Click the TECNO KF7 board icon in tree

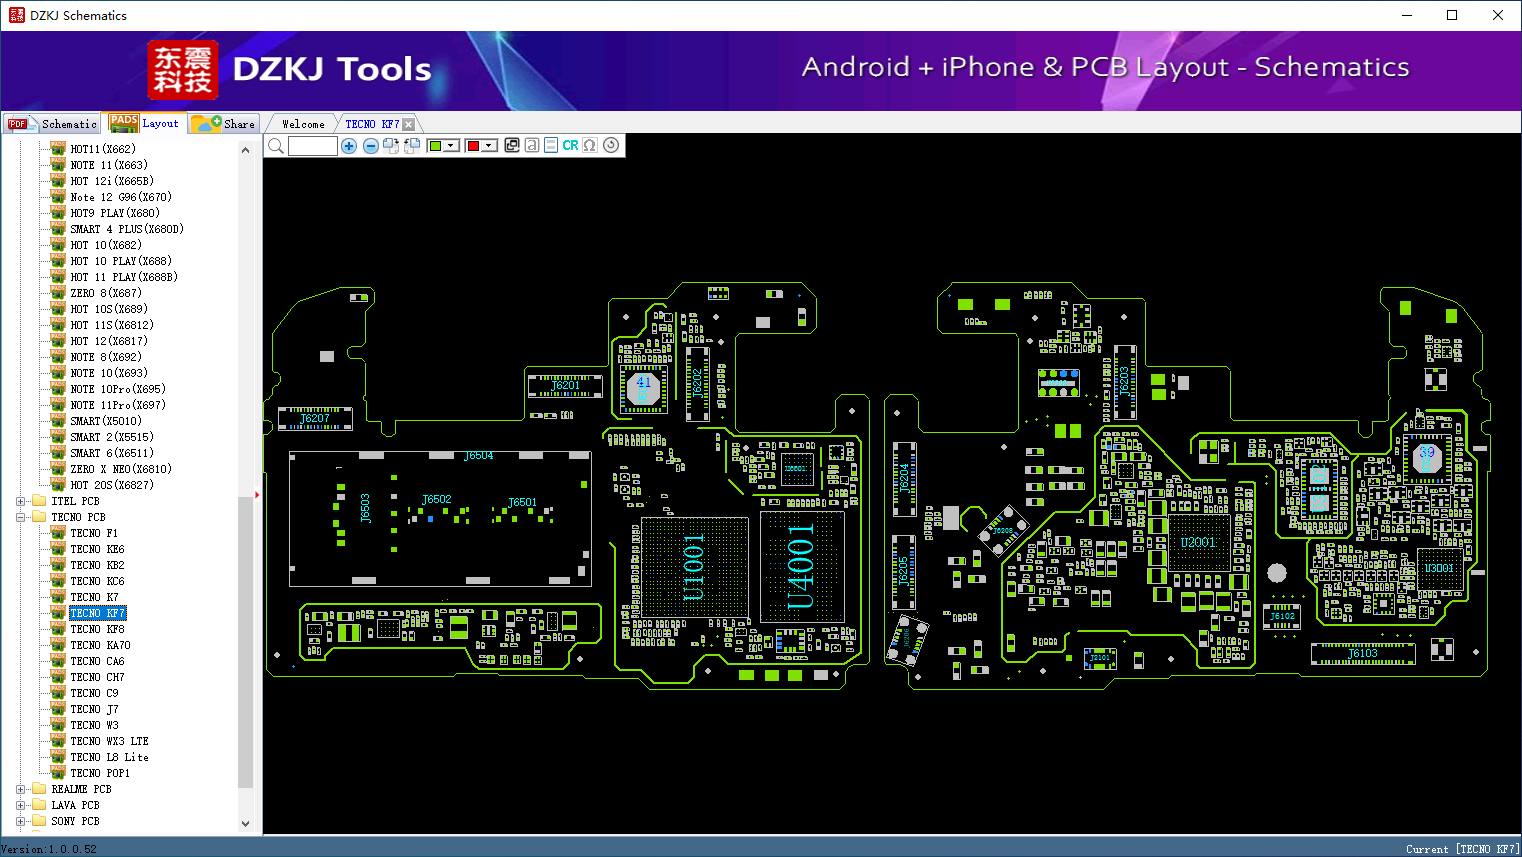tap(58, 613)
